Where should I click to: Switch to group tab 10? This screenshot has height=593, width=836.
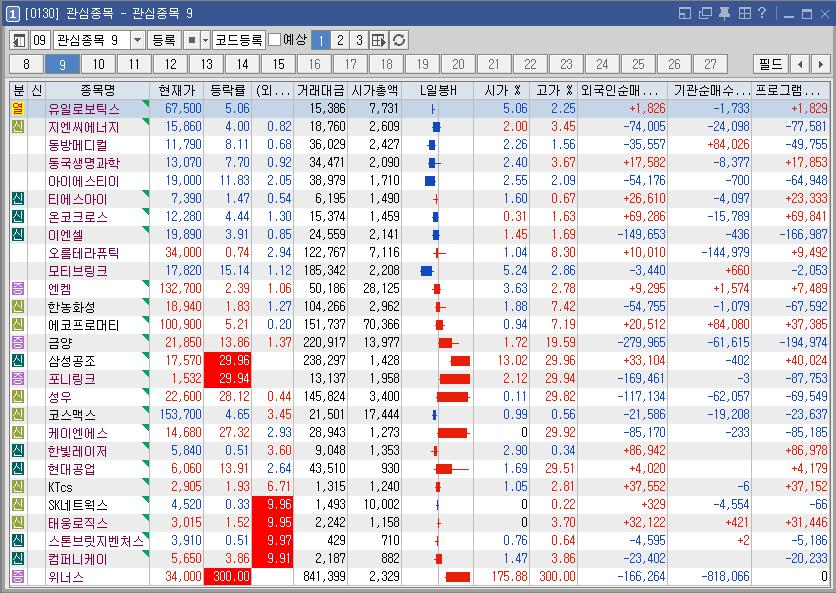tap(99, 65)
